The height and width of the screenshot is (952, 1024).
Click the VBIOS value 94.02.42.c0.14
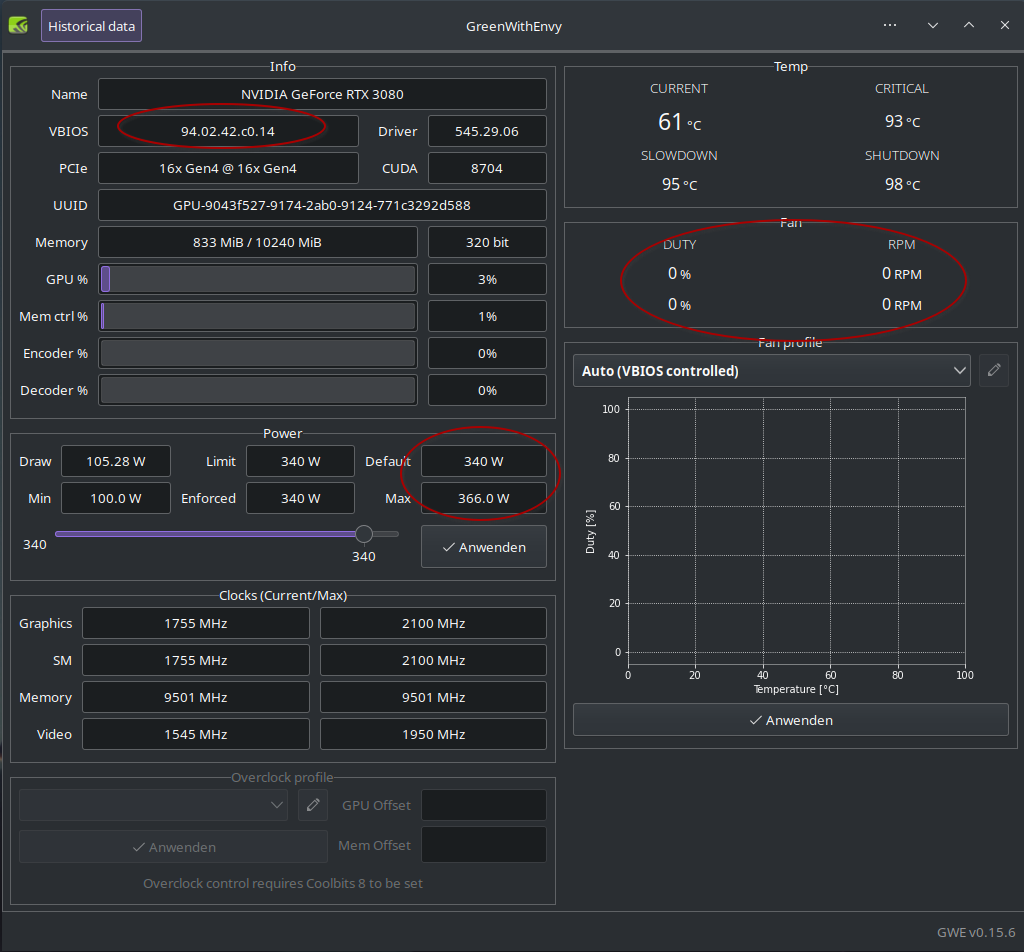pos(229,131)
